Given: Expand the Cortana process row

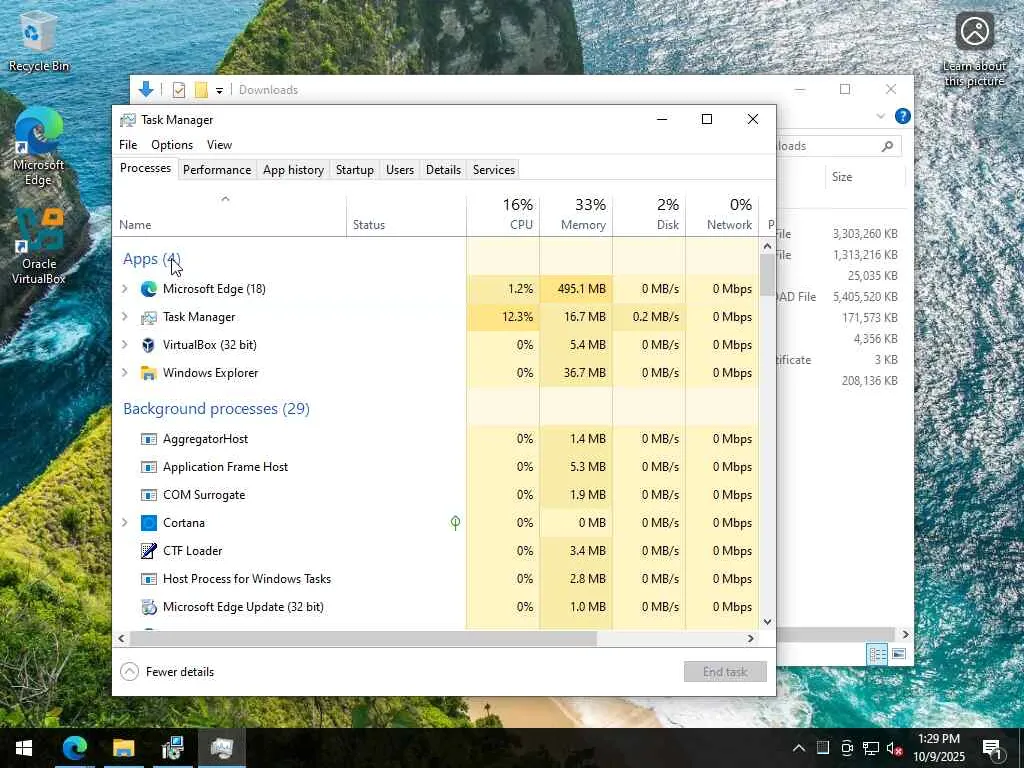Looking at the screenshot, I should [x=125, y=522].
